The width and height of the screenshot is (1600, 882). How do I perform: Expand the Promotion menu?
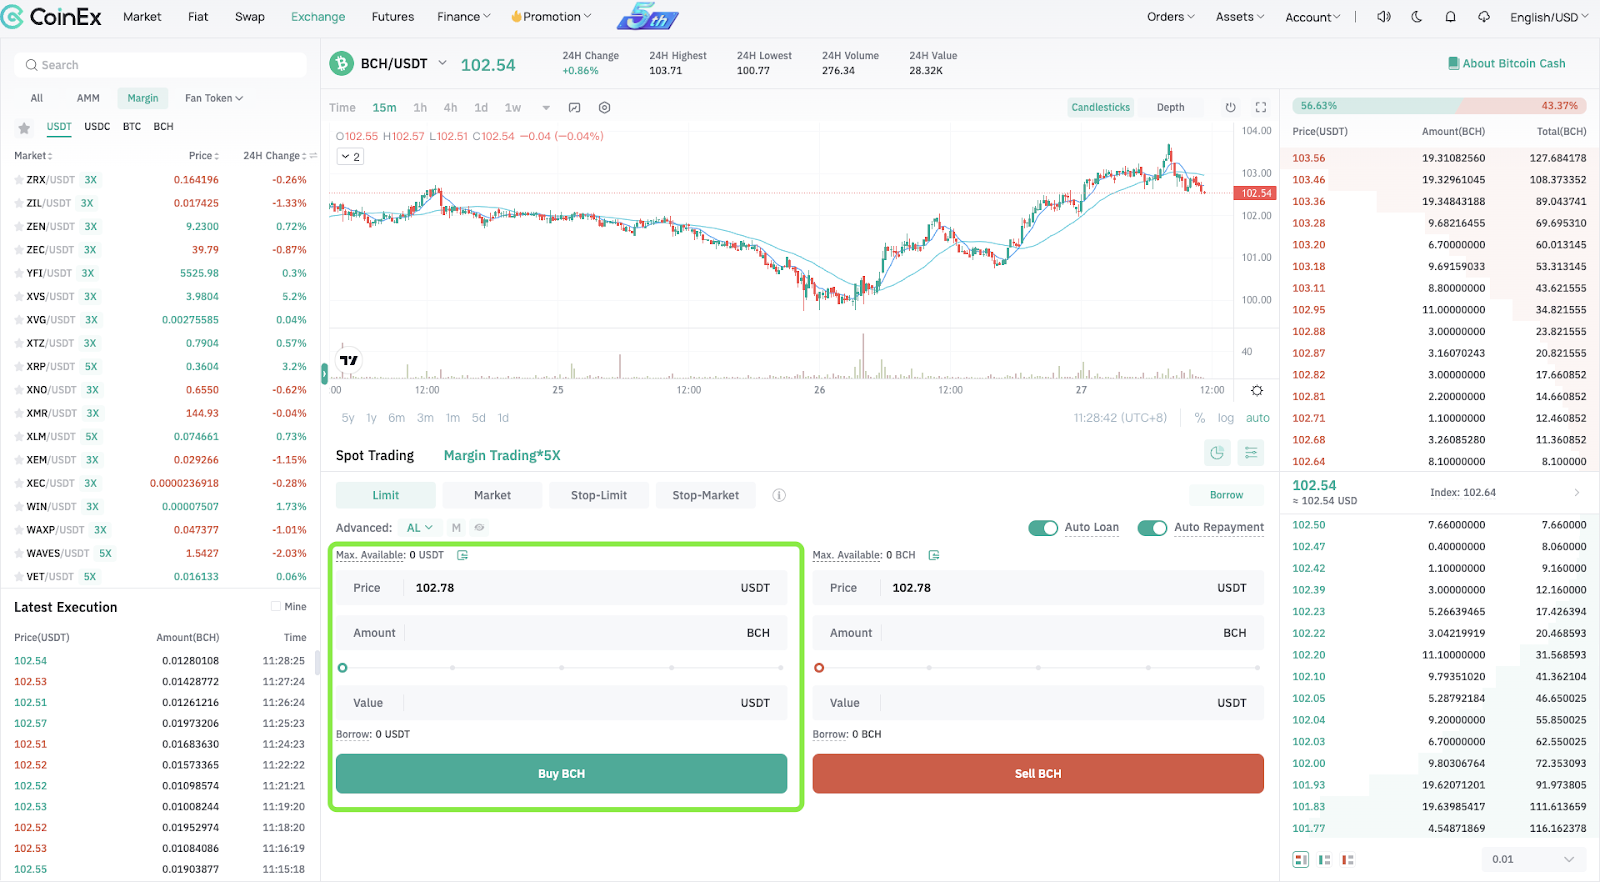551,17
